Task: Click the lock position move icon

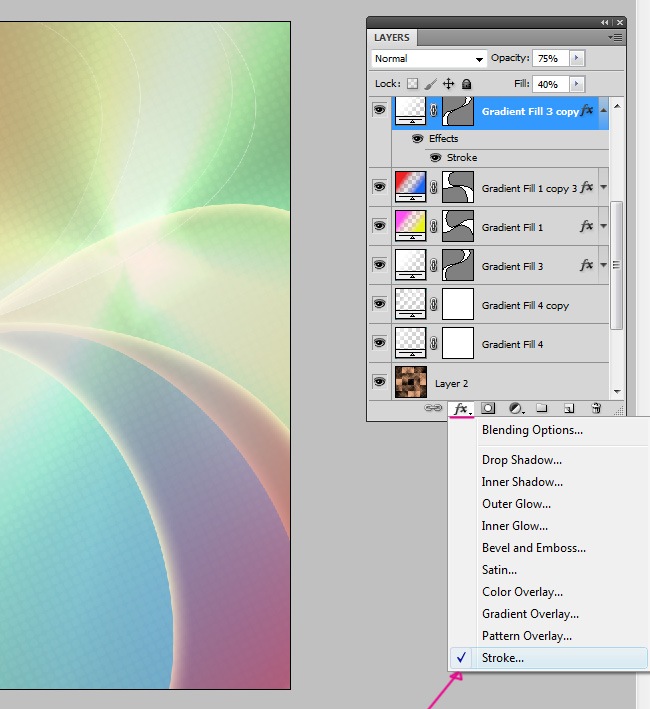Action: pos(449,85)
